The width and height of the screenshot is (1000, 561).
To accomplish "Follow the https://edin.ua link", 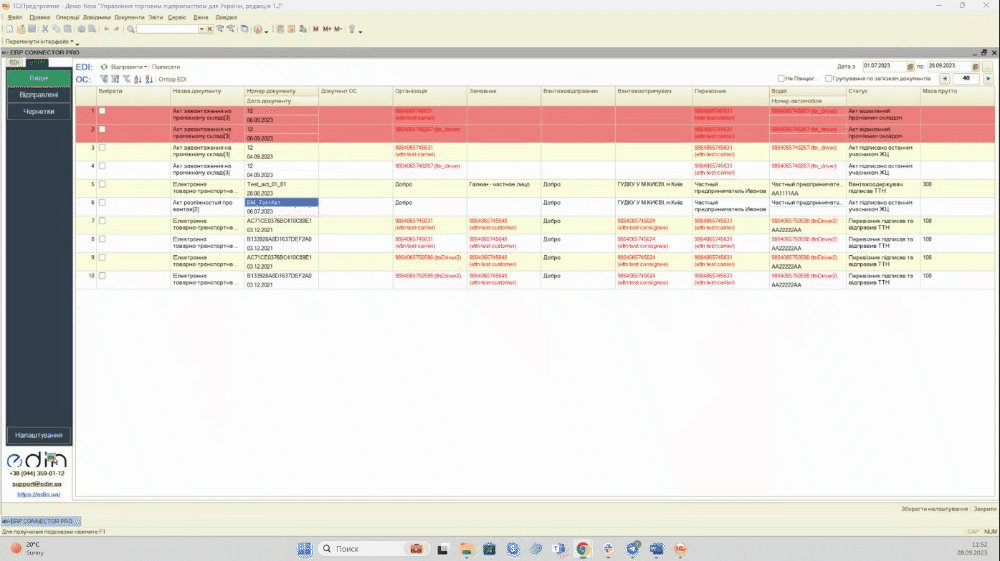I will pyautogui.click(x=38, y=494).
